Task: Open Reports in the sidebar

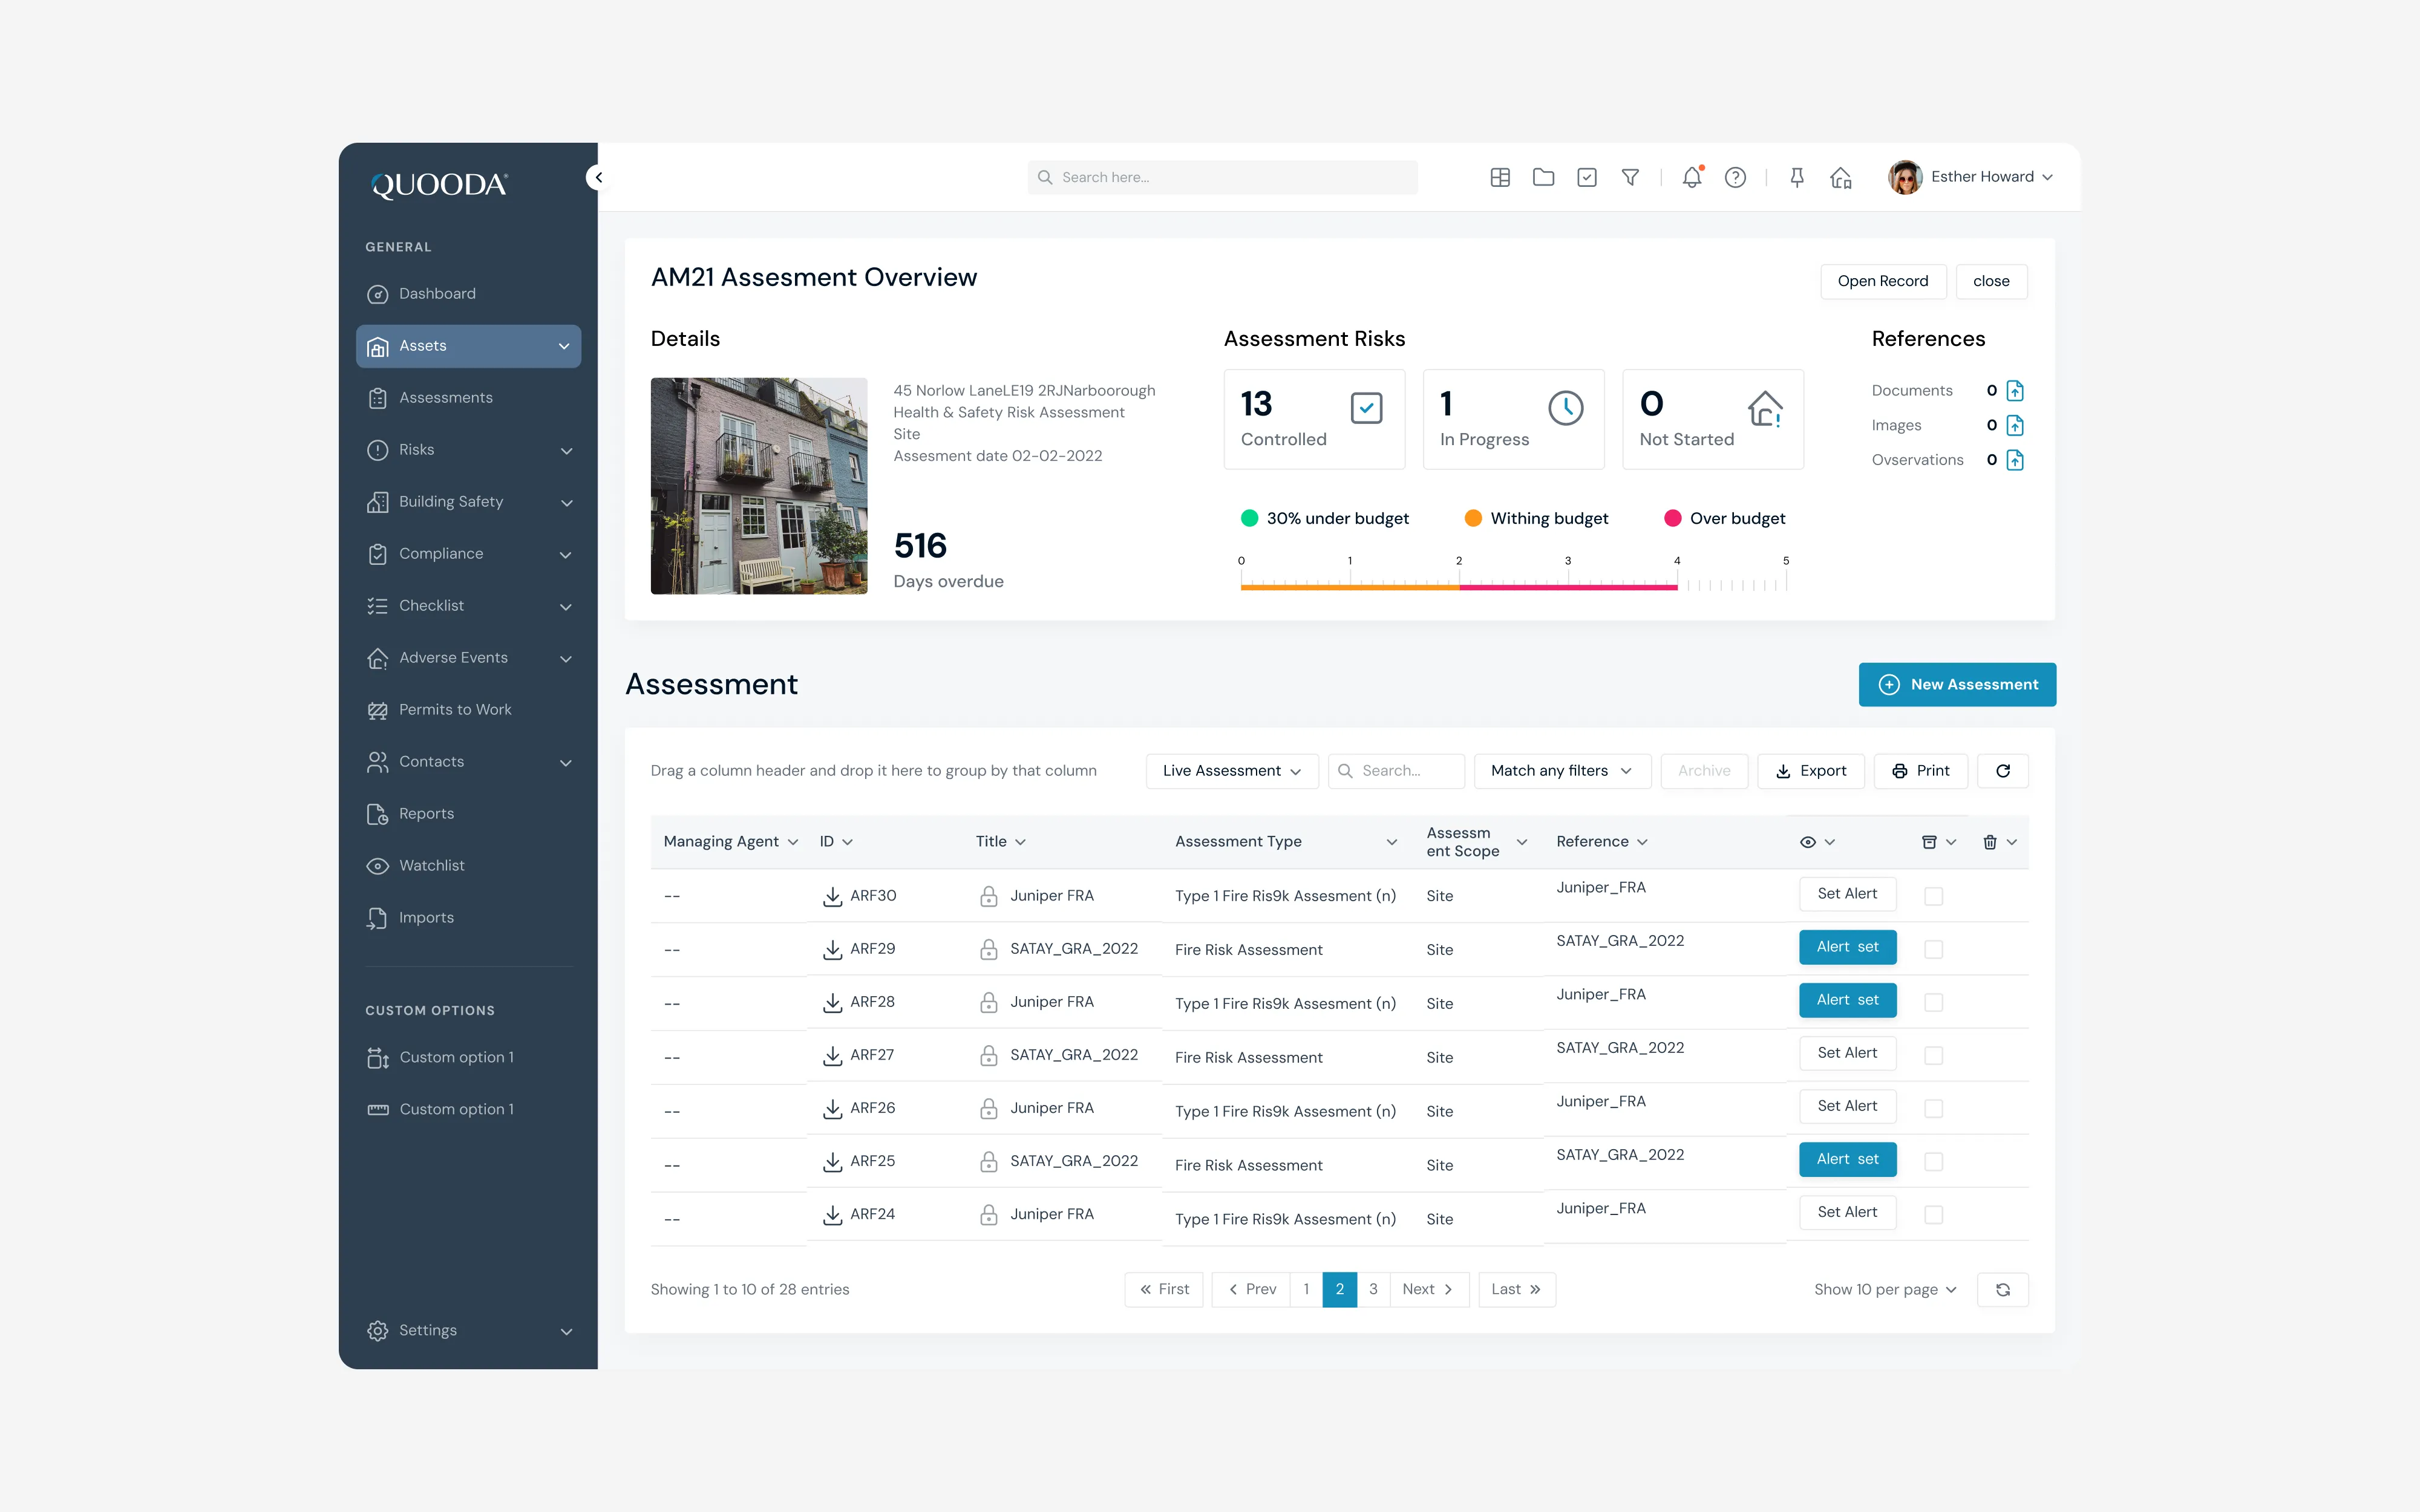Action: pyautogui.click(x=468, y=814)
